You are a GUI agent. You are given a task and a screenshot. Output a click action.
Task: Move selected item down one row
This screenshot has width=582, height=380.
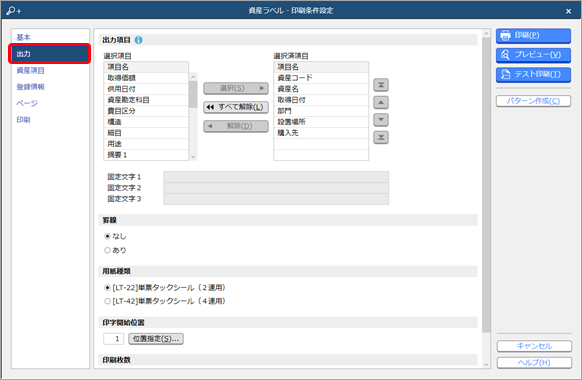(381, 120)
